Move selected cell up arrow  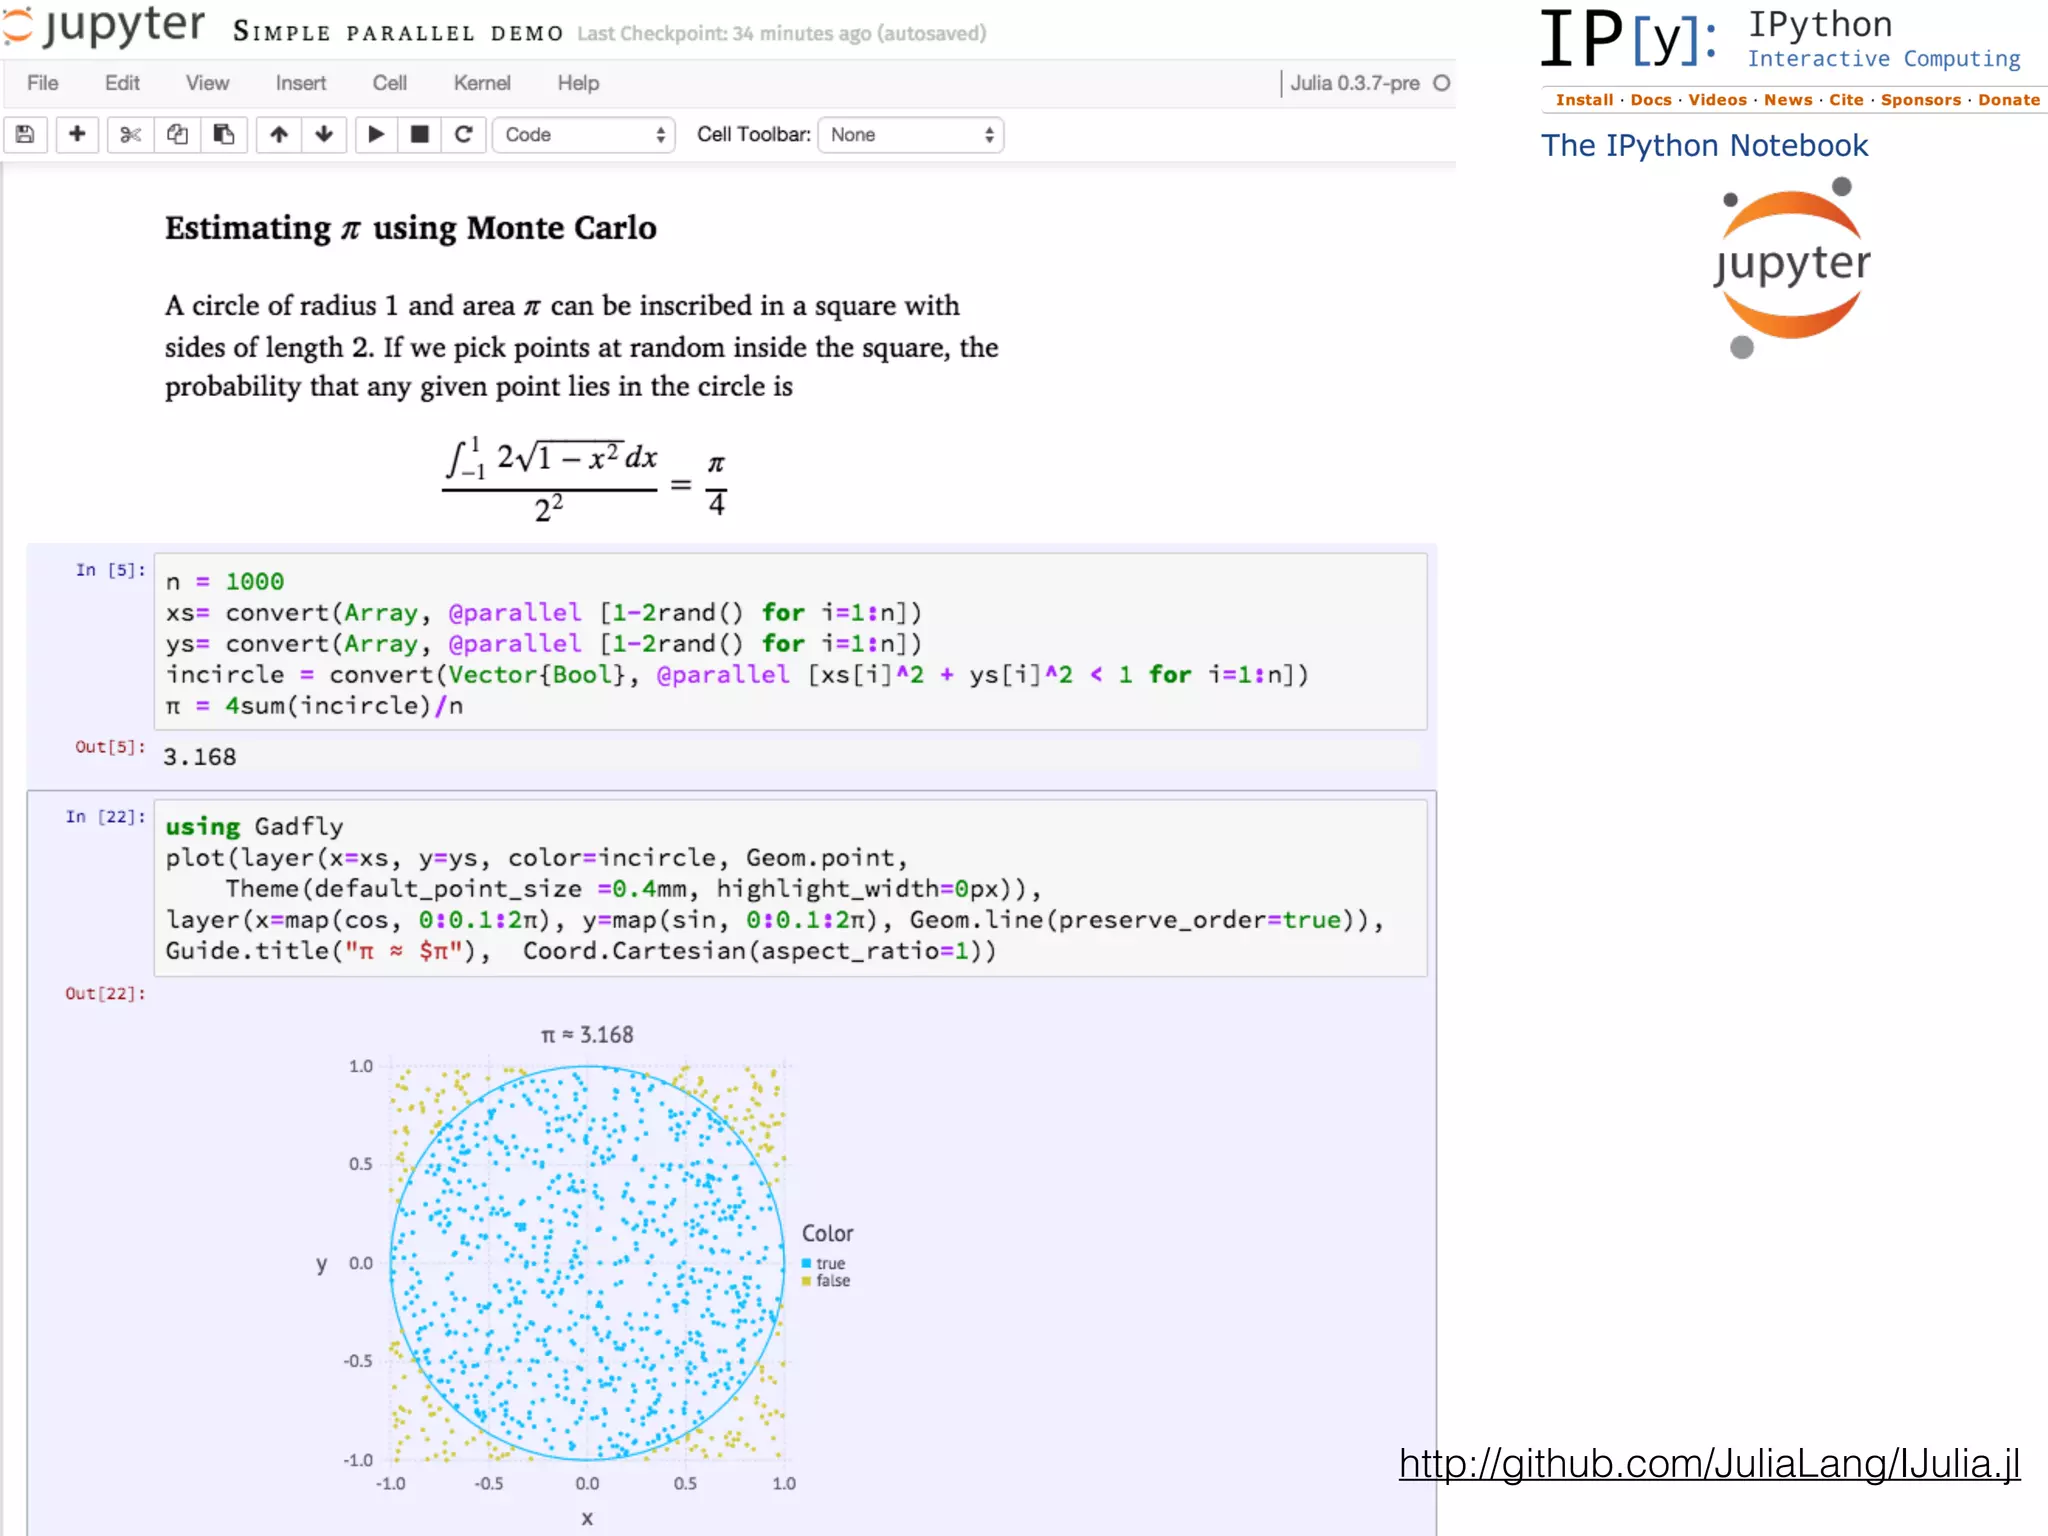[x=279, y=135]
